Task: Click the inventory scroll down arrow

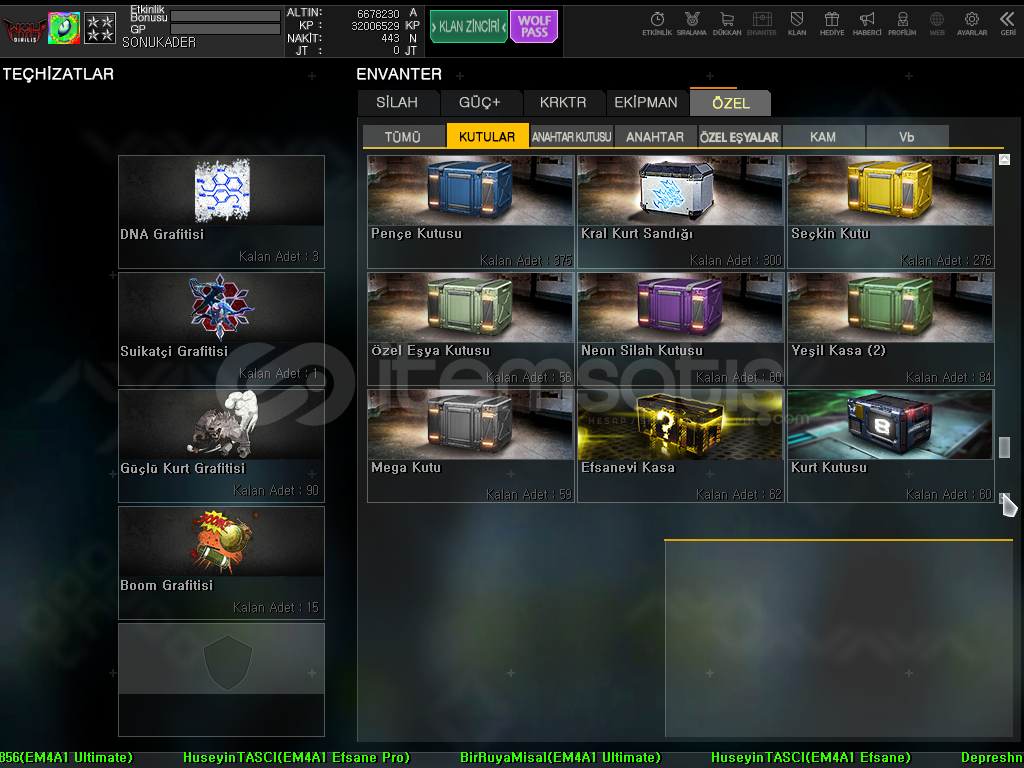Action: (1004, 498)
